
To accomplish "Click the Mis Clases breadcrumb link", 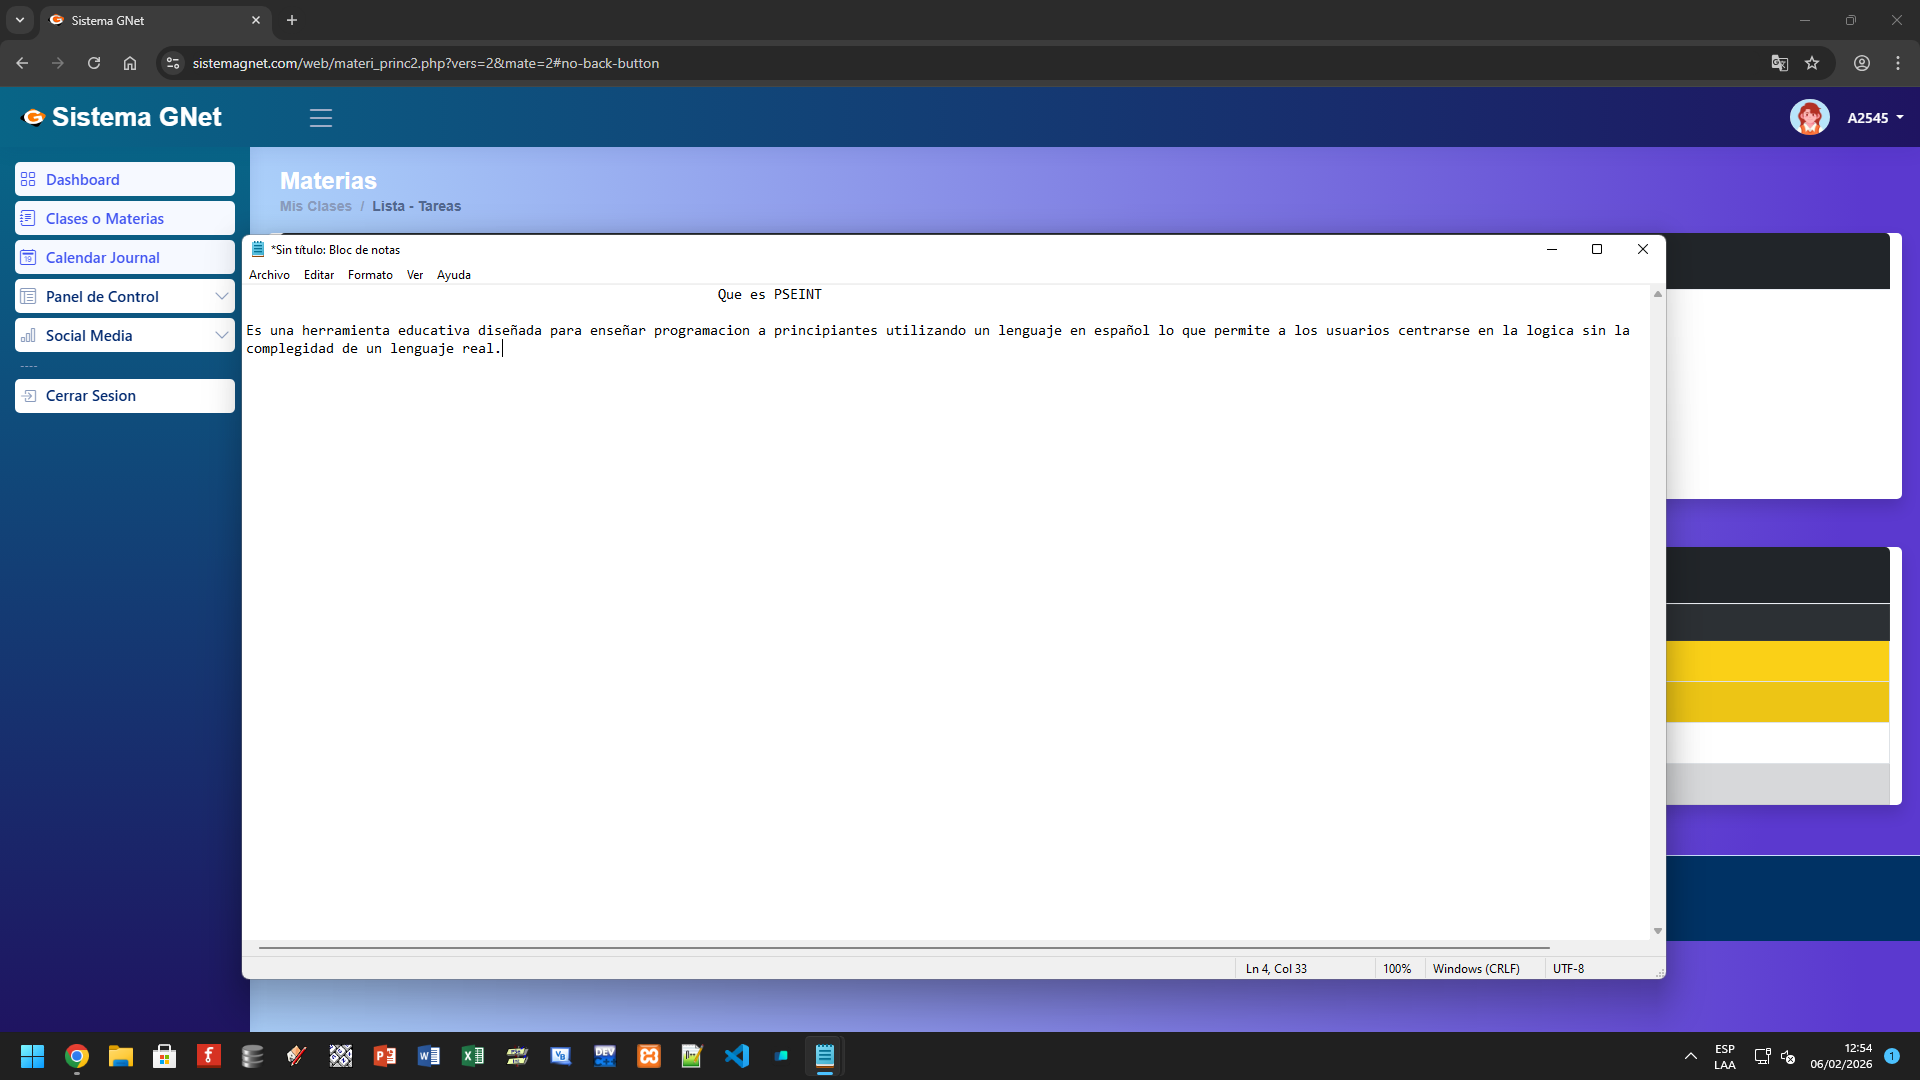I will coord(315,206).
